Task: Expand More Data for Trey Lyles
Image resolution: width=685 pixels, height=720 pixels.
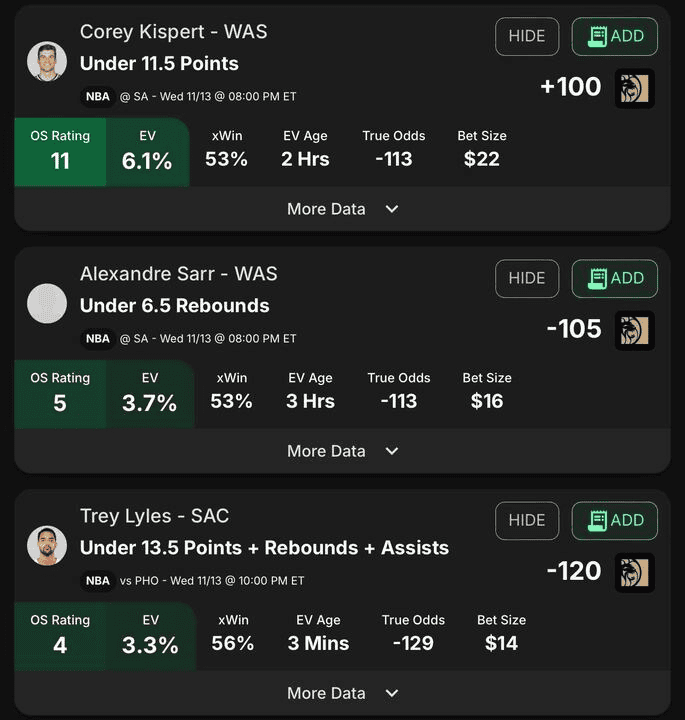Action: (x=342, y=693)
